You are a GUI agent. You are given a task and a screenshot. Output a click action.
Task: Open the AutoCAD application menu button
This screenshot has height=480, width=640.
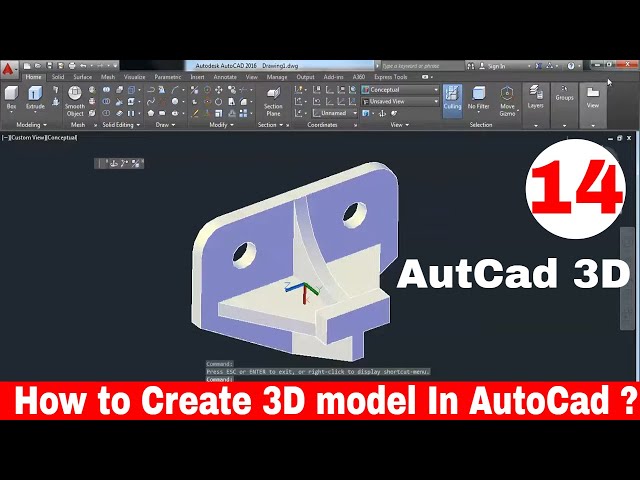[9, 69]
